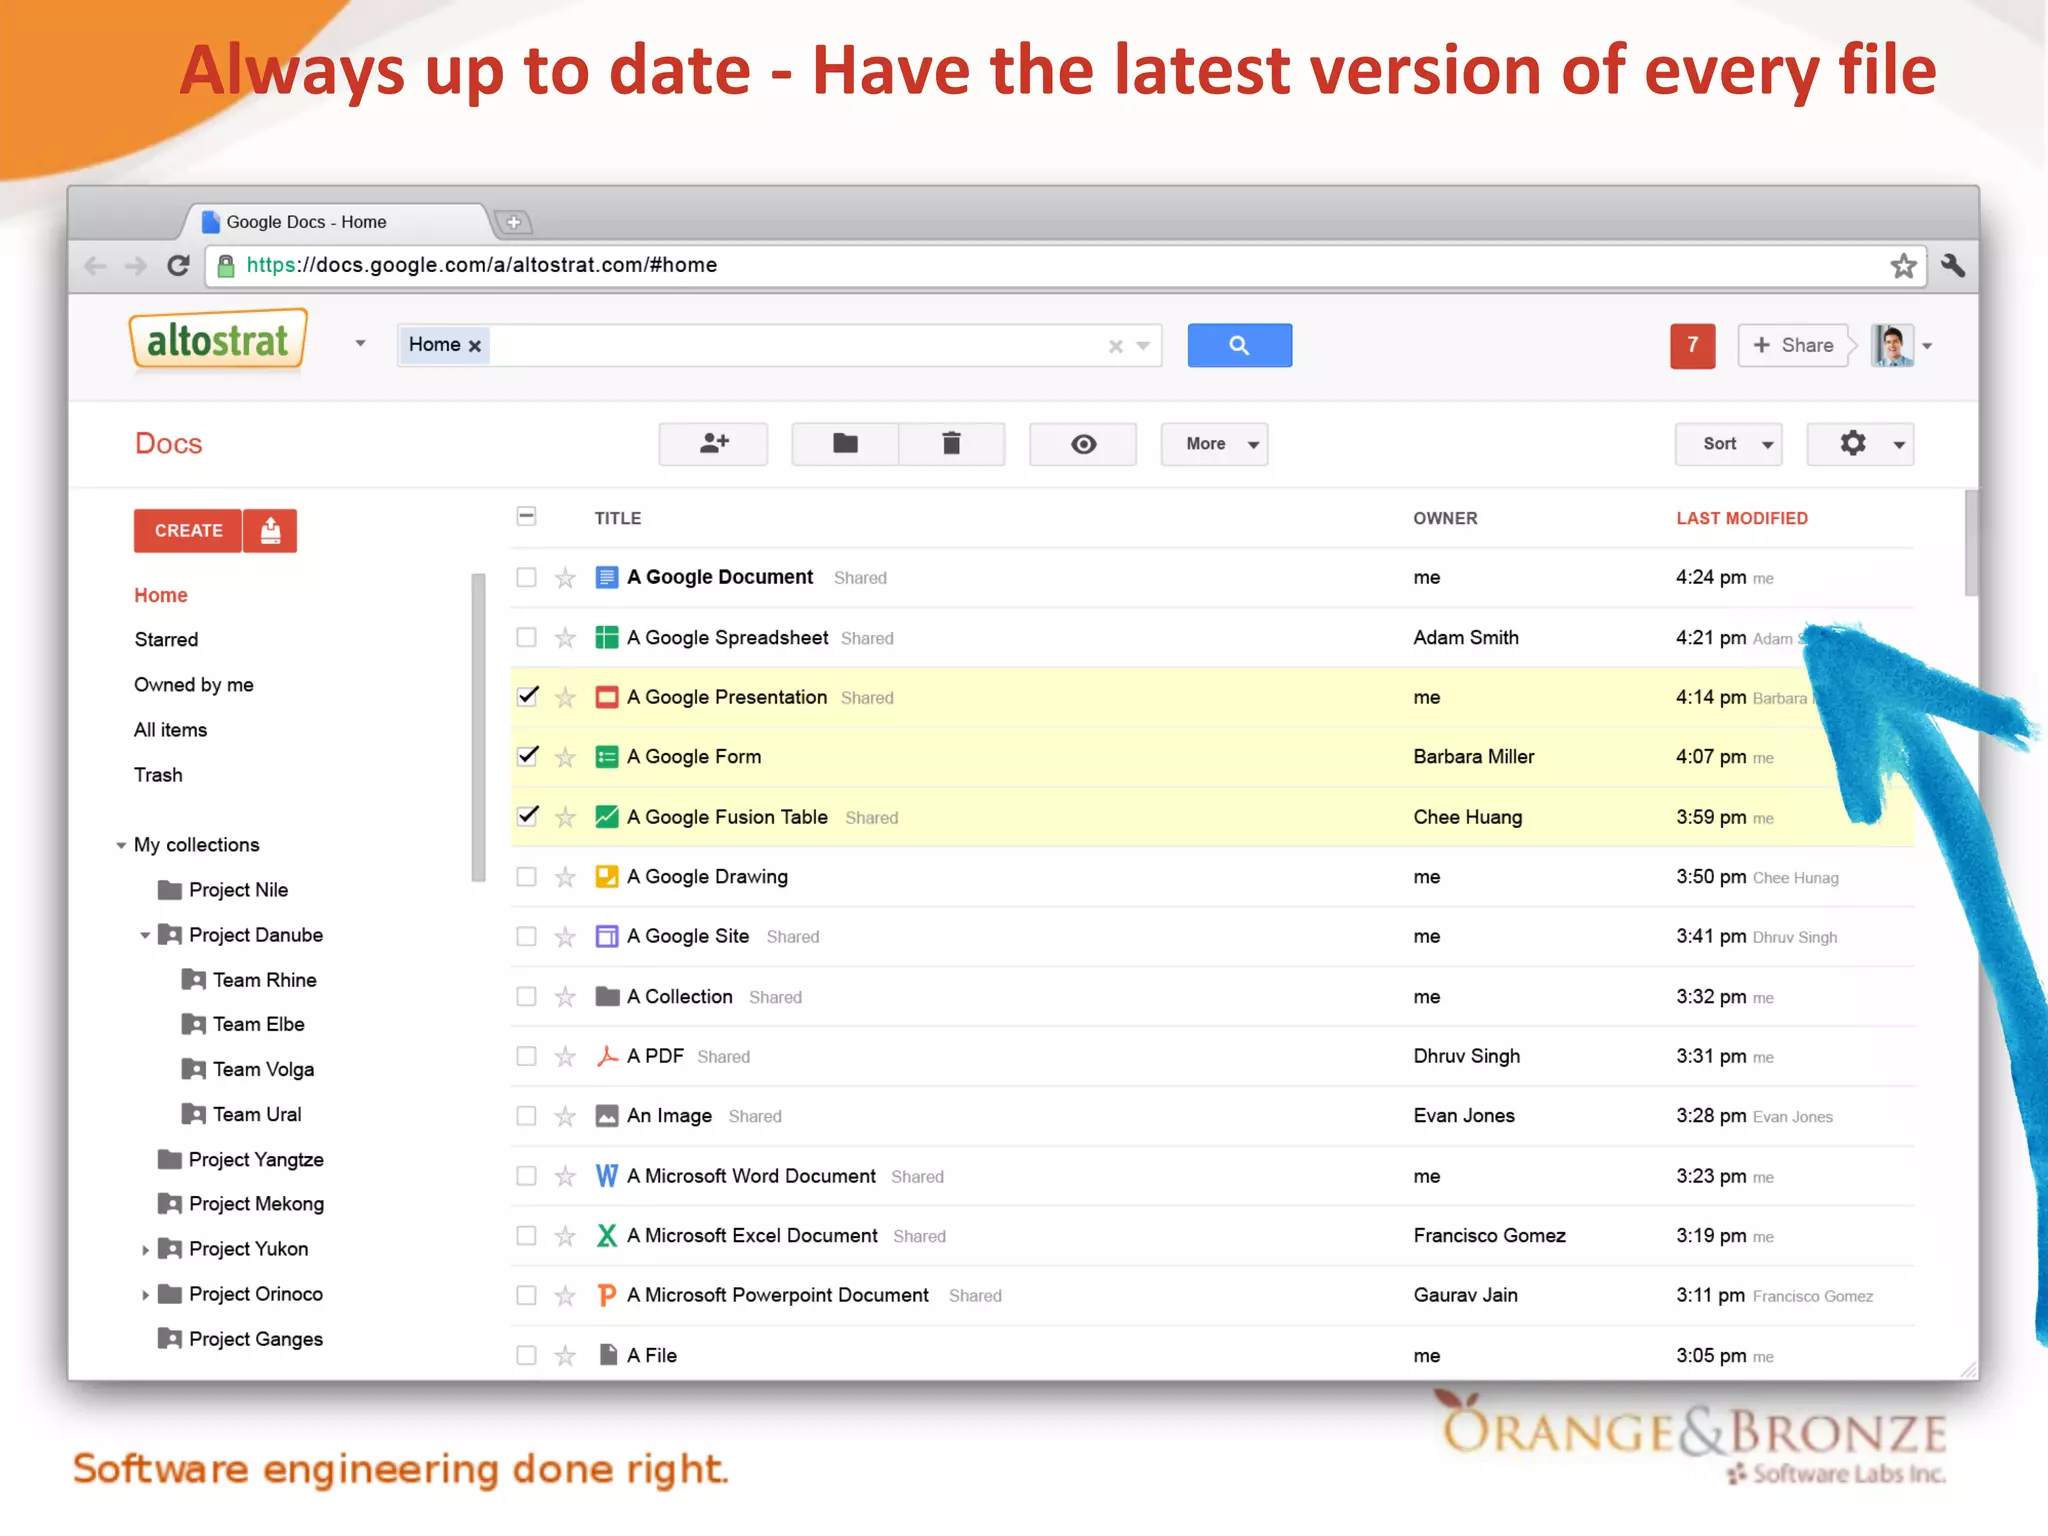Toggle the select-all header checkbox
Viewport: 2048px width, 1536px height.
click(x=526, y=516)
